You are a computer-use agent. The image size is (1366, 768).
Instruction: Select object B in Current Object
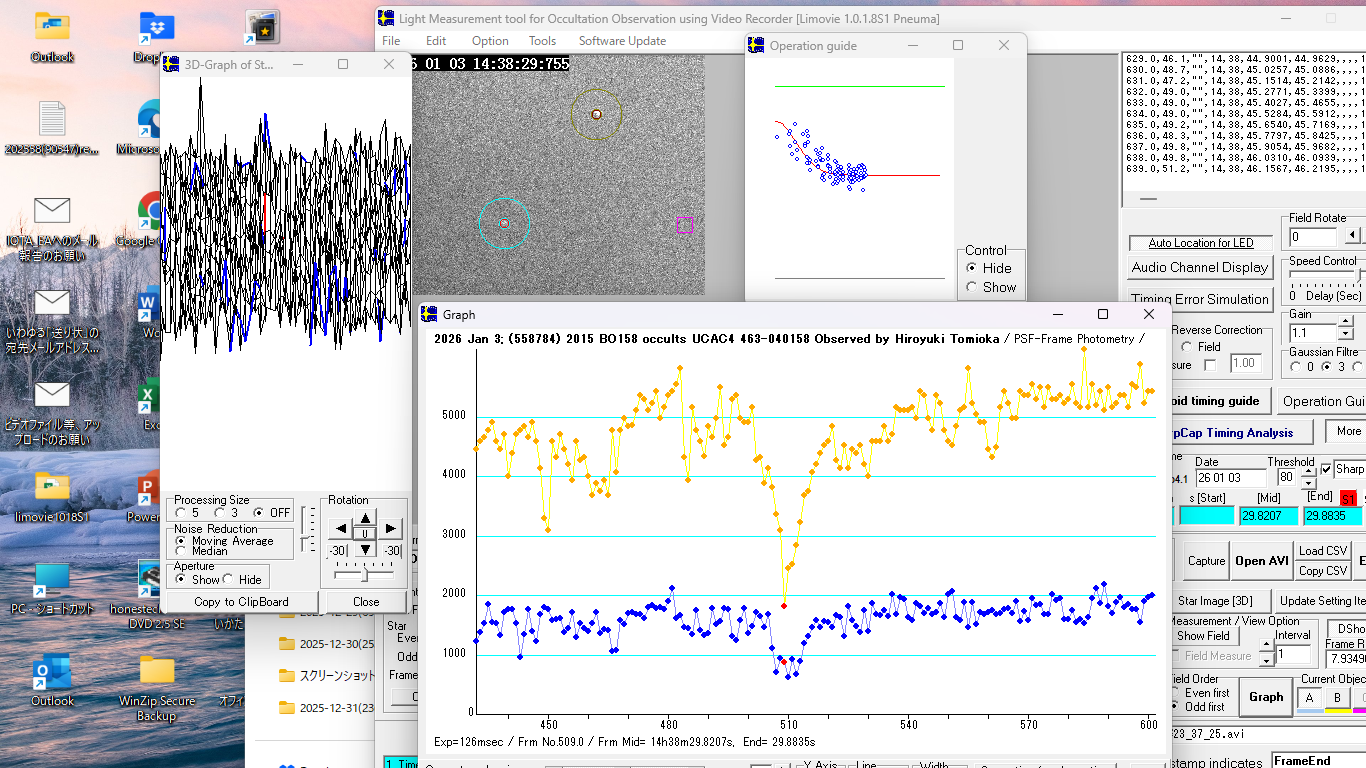(1337, 698)
